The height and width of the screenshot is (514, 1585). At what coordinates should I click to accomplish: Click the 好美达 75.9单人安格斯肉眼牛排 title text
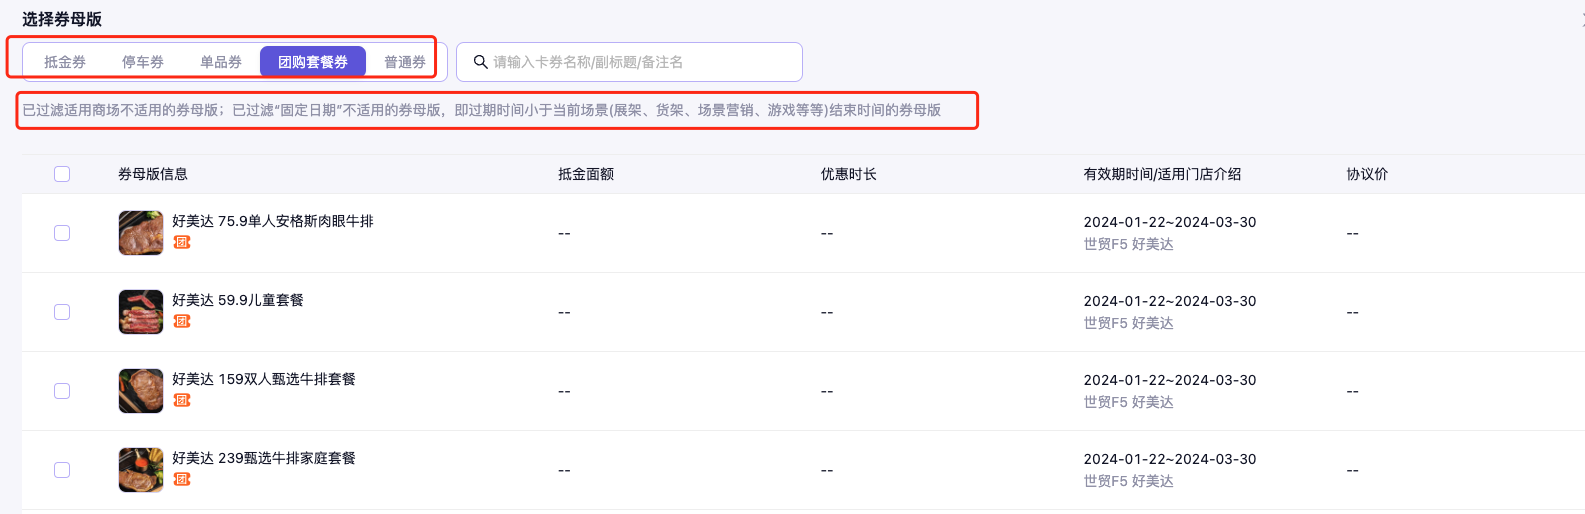[273, 221]
